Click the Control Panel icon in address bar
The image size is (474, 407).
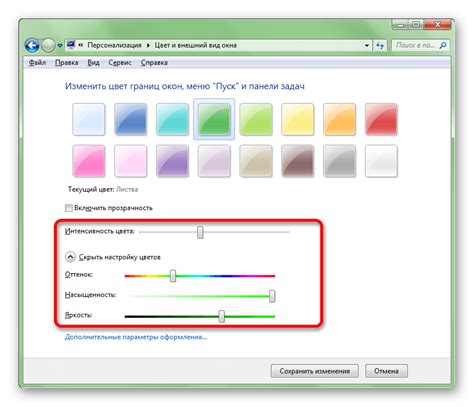[71, 45]
